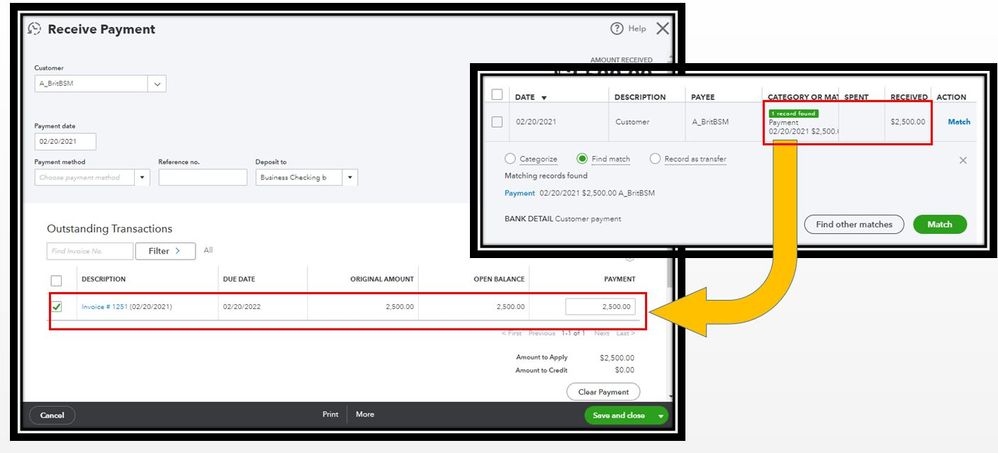This screenshot has height=453, width=998.
Task: Click the ORIGINAL AMOUNT column header
Action: pyautogui.click(x=382, y=279)
